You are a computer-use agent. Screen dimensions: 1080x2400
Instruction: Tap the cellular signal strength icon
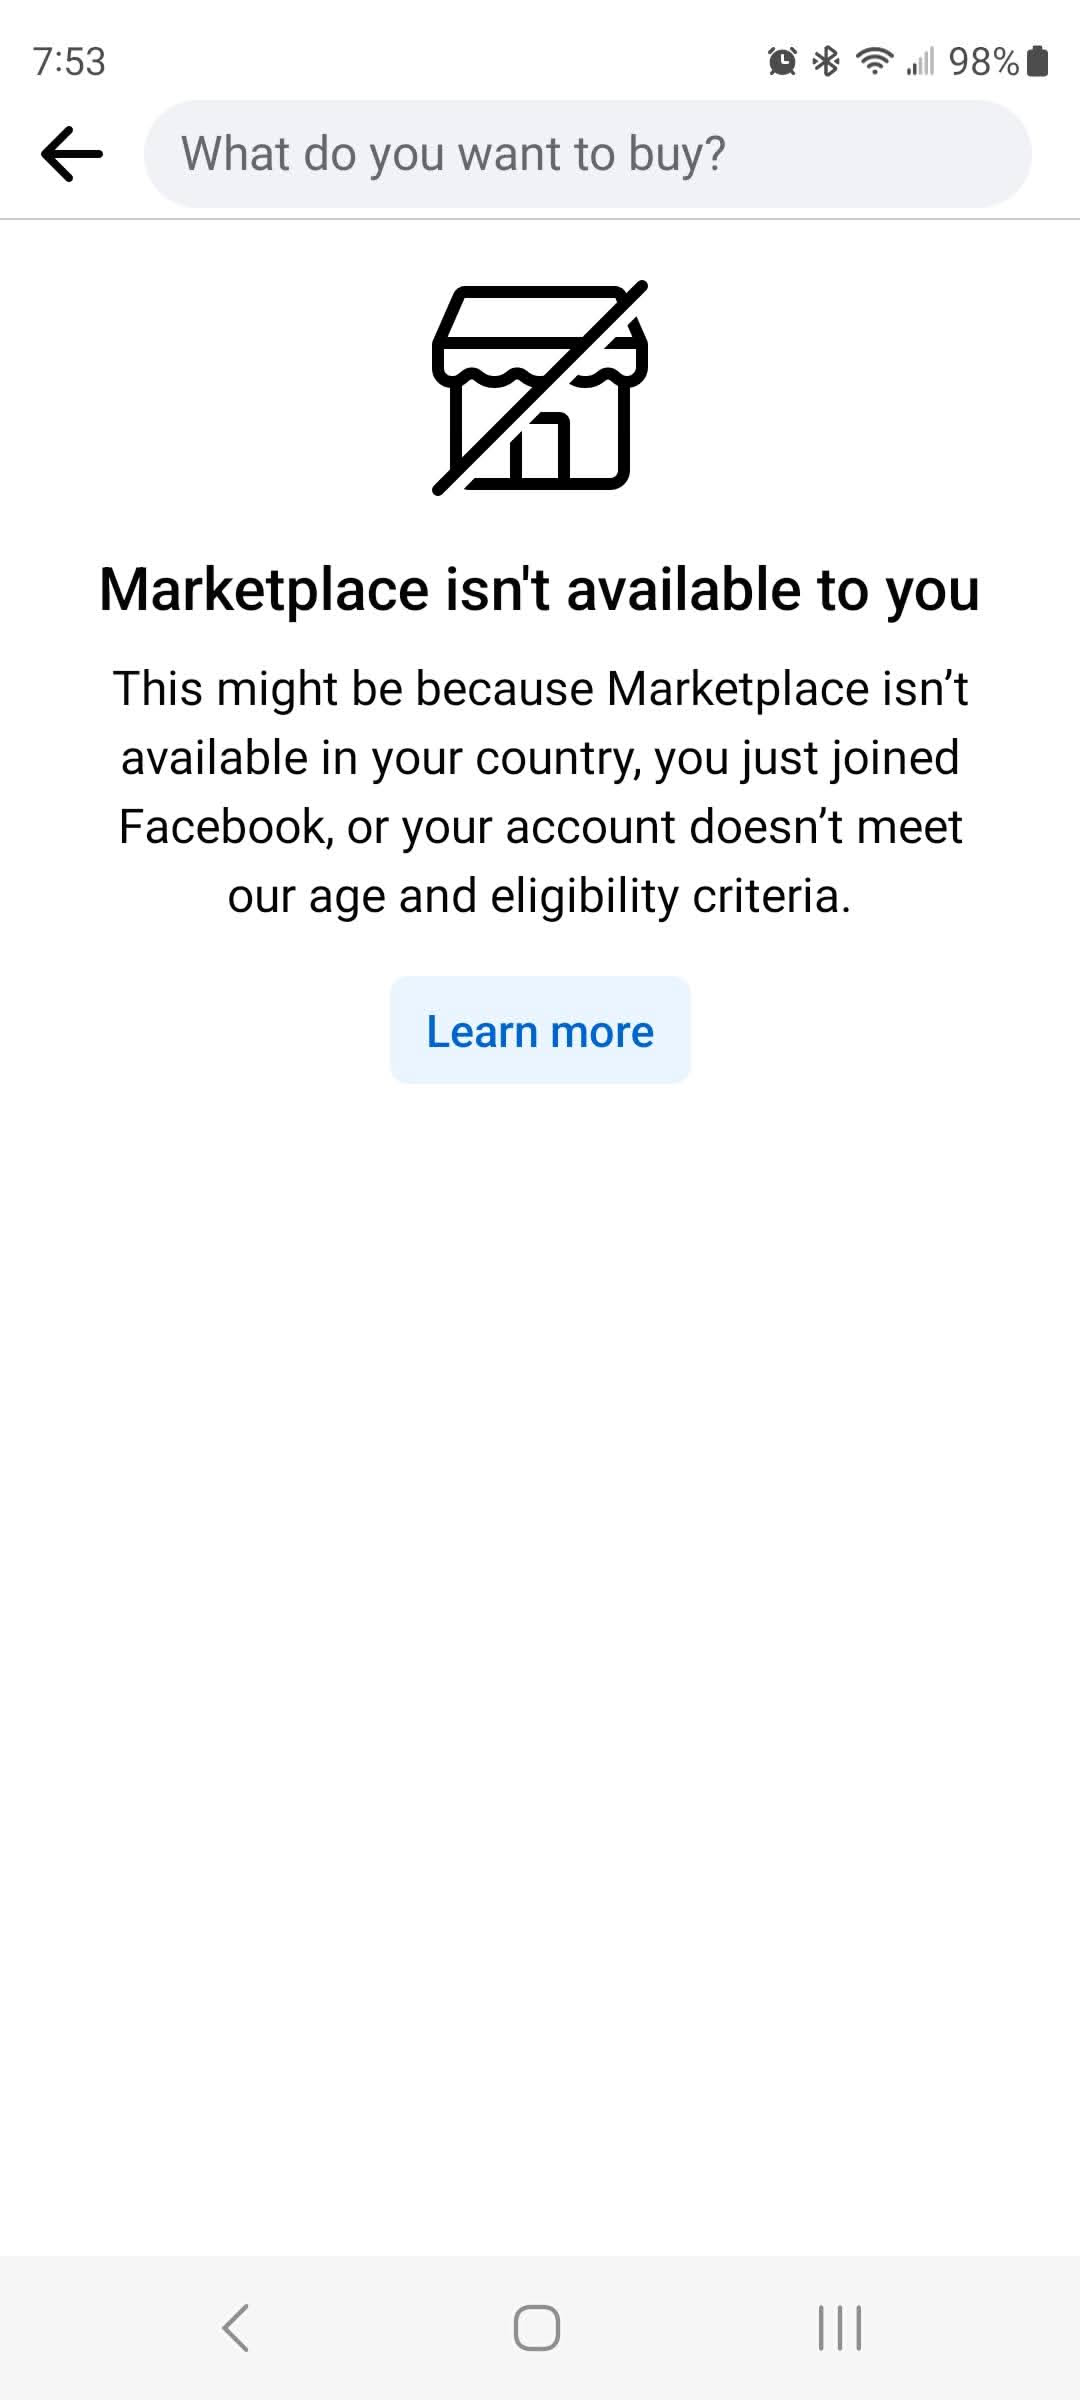[920, 62]
